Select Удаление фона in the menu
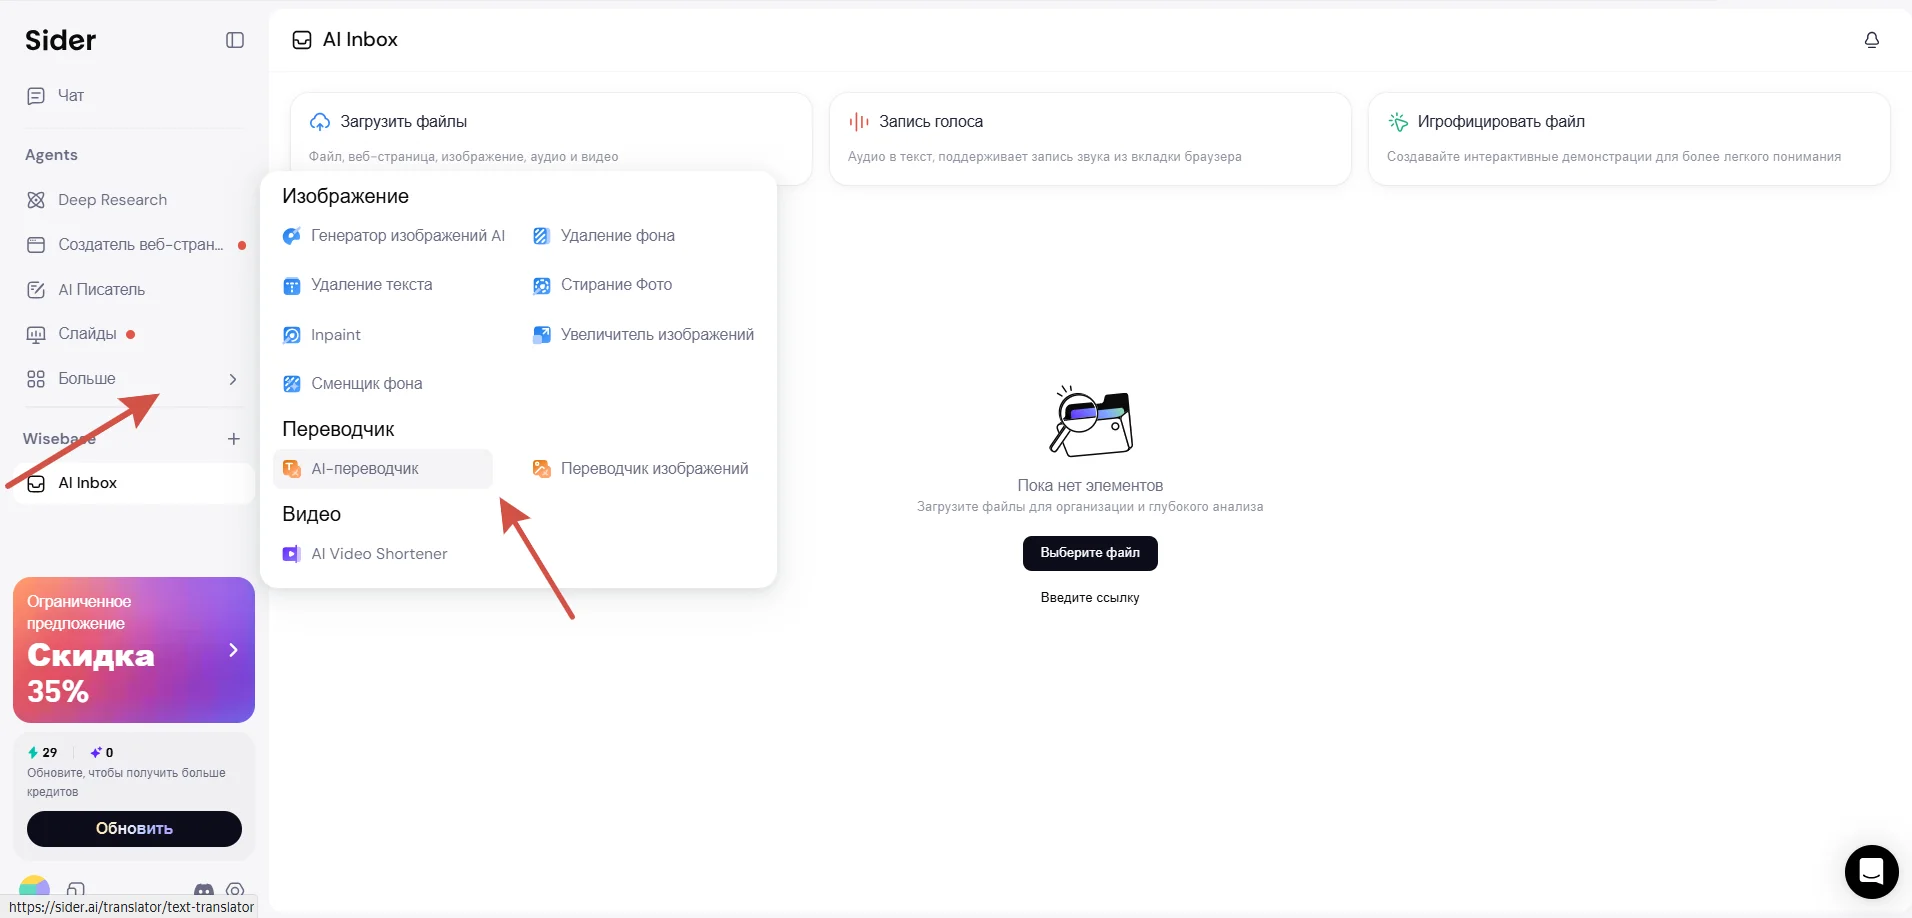This screenshot has width=1912, height=918. [604, 236]
